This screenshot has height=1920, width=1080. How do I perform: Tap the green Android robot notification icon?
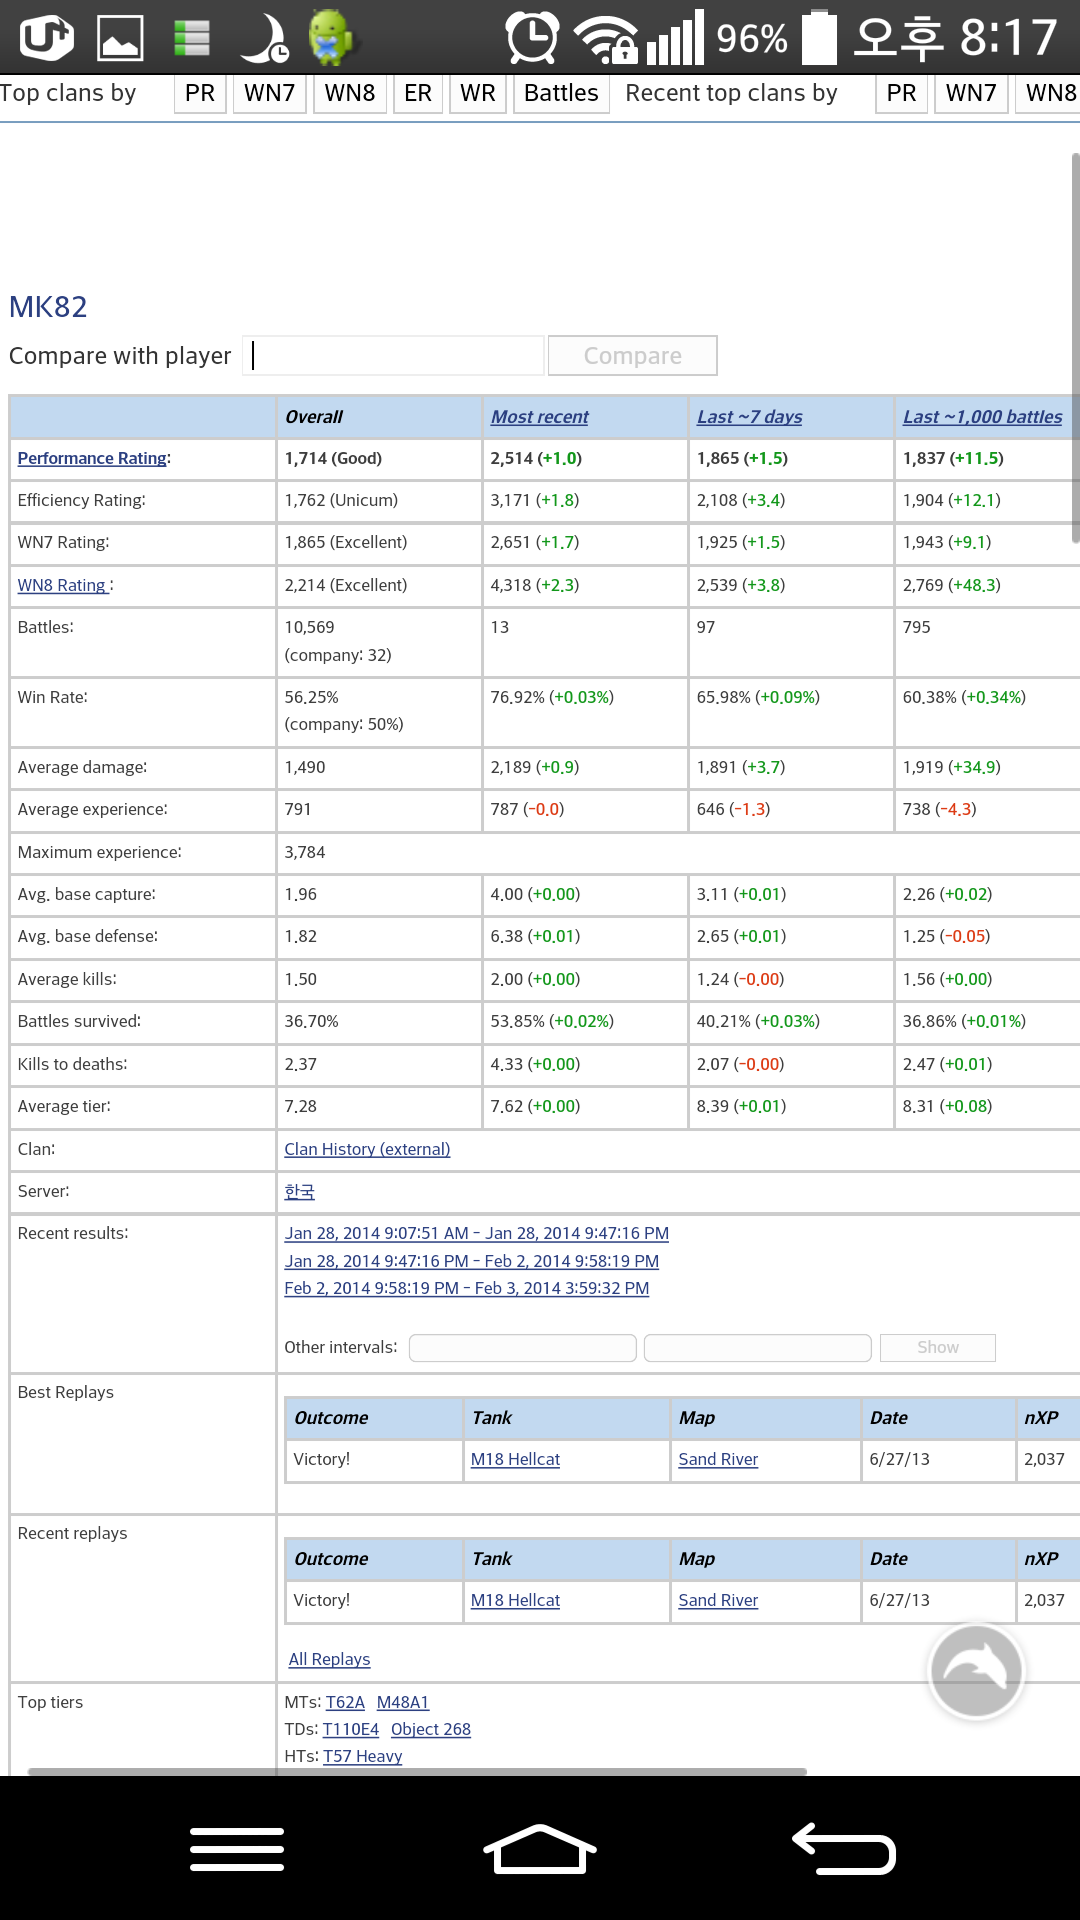pos(330,38)
